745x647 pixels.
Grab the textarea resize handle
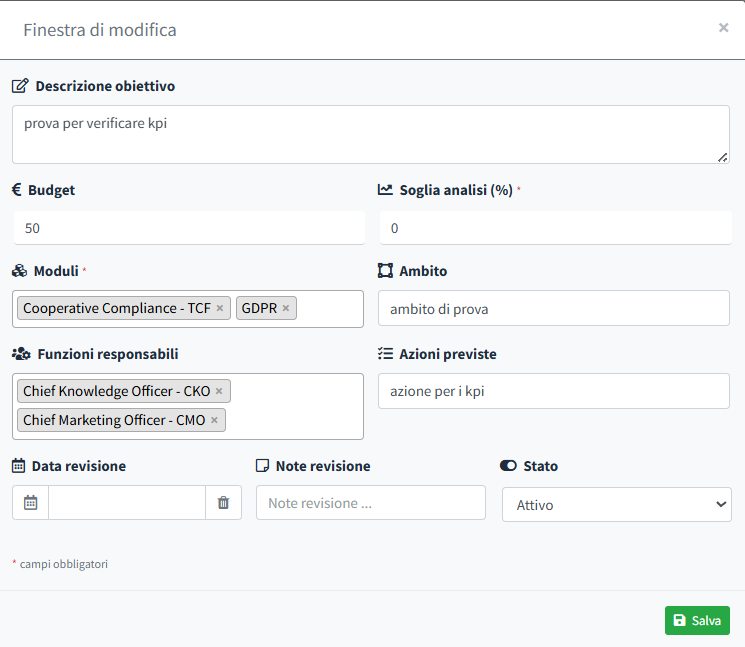tap(723, 157)
